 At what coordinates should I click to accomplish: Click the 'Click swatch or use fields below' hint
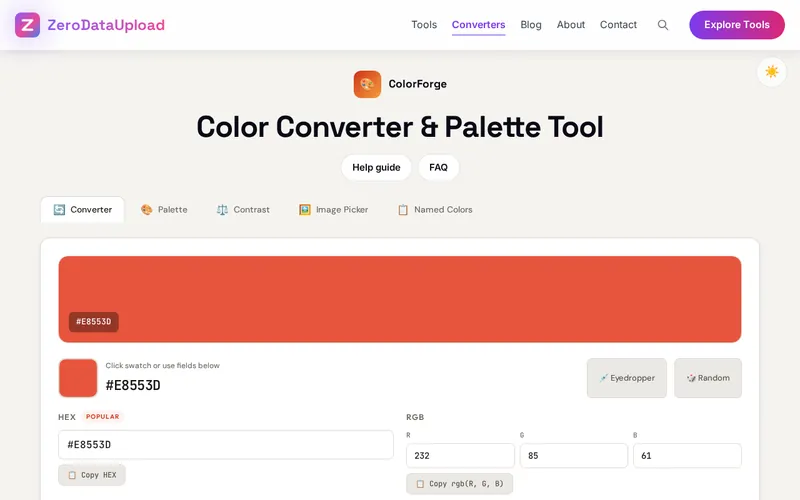click(x=162, y=365)
